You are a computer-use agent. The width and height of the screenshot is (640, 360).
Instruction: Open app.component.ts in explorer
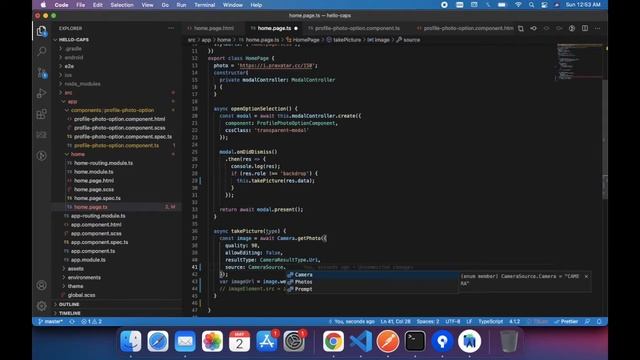click(x=93, y=251)
